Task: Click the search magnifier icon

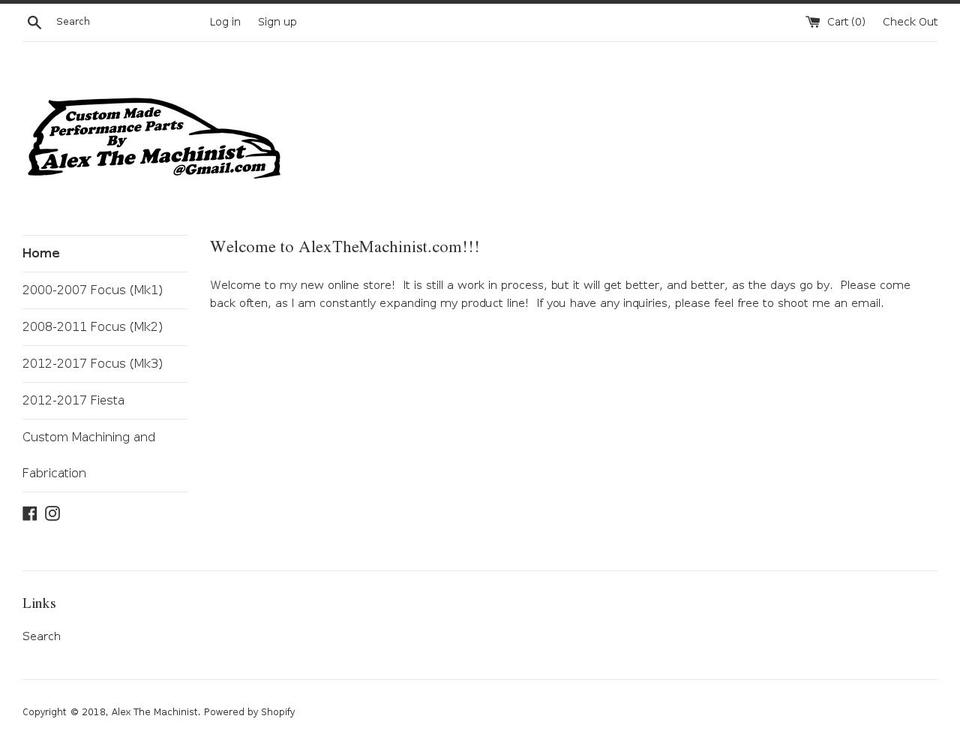Action: 34,22
